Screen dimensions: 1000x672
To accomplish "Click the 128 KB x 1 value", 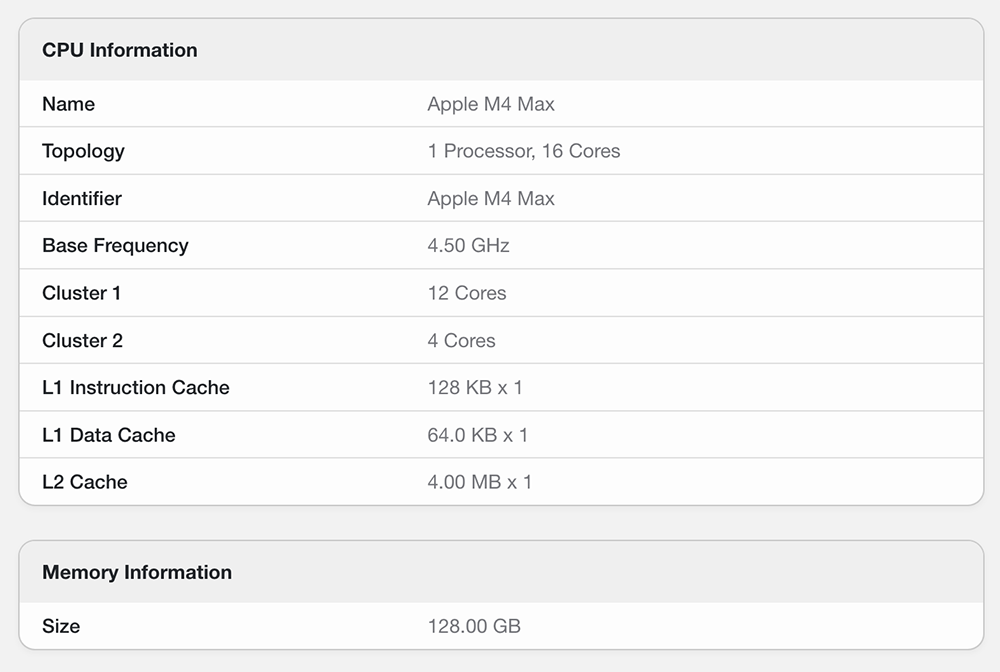I will pos(475,387).
